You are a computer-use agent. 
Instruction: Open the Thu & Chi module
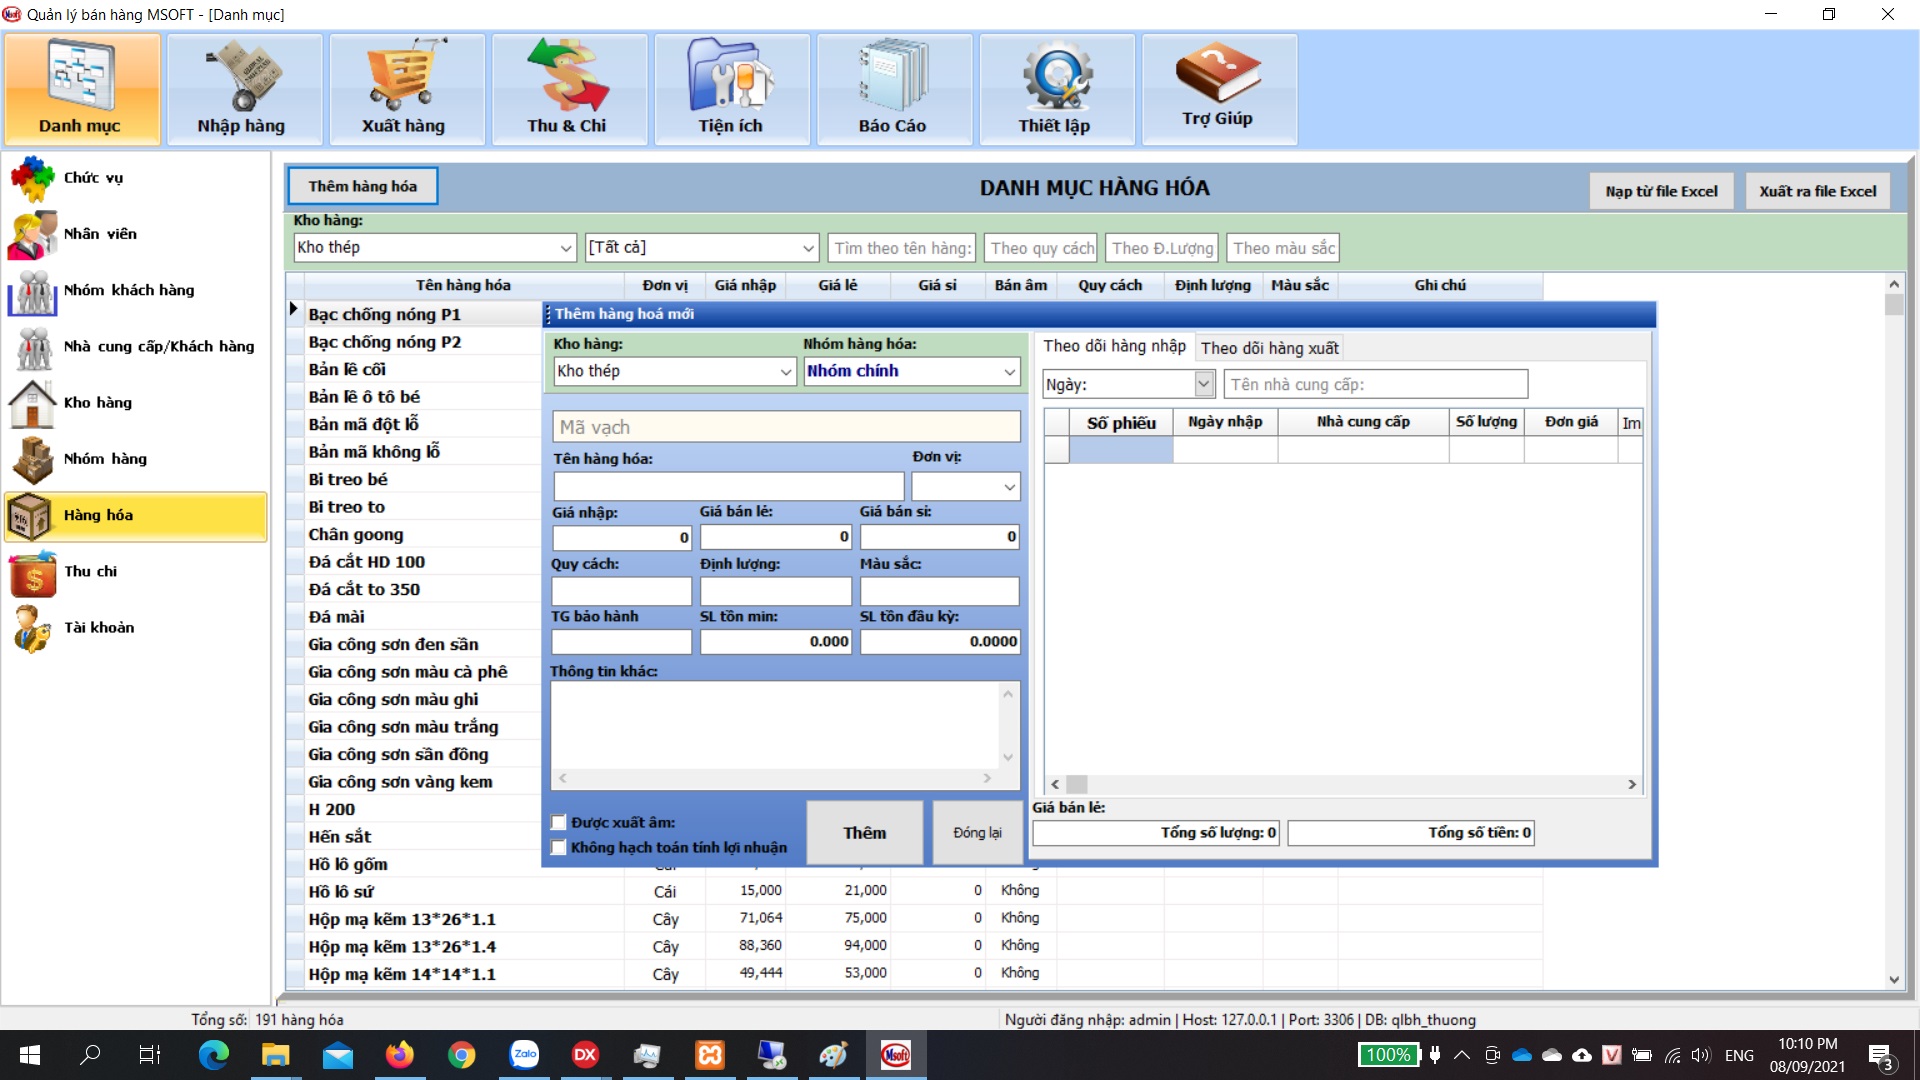click(569, 89)
